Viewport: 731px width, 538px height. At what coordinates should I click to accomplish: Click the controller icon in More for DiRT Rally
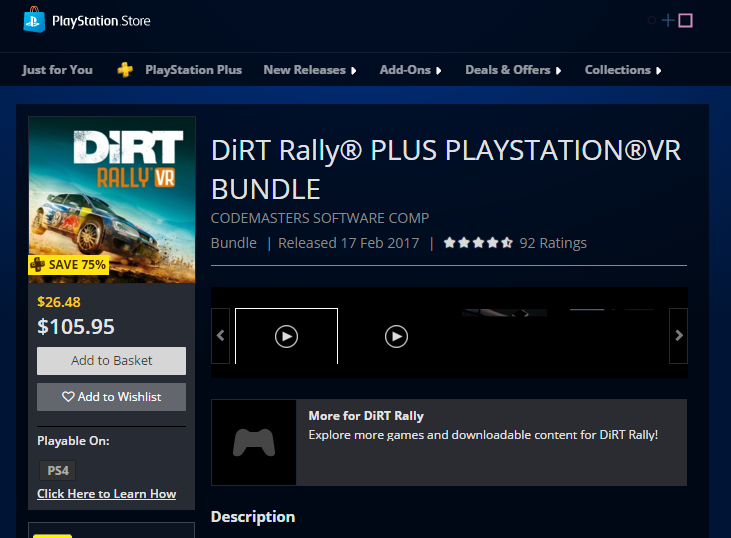(254, 442)
